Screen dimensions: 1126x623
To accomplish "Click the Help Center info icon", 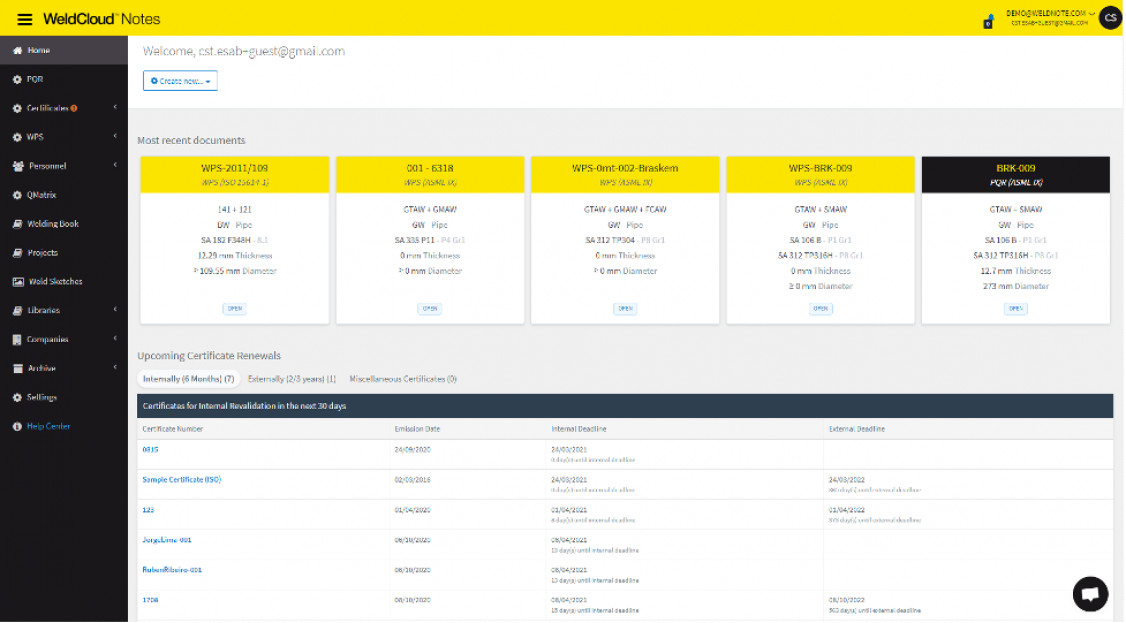I will tap(17, 426).
